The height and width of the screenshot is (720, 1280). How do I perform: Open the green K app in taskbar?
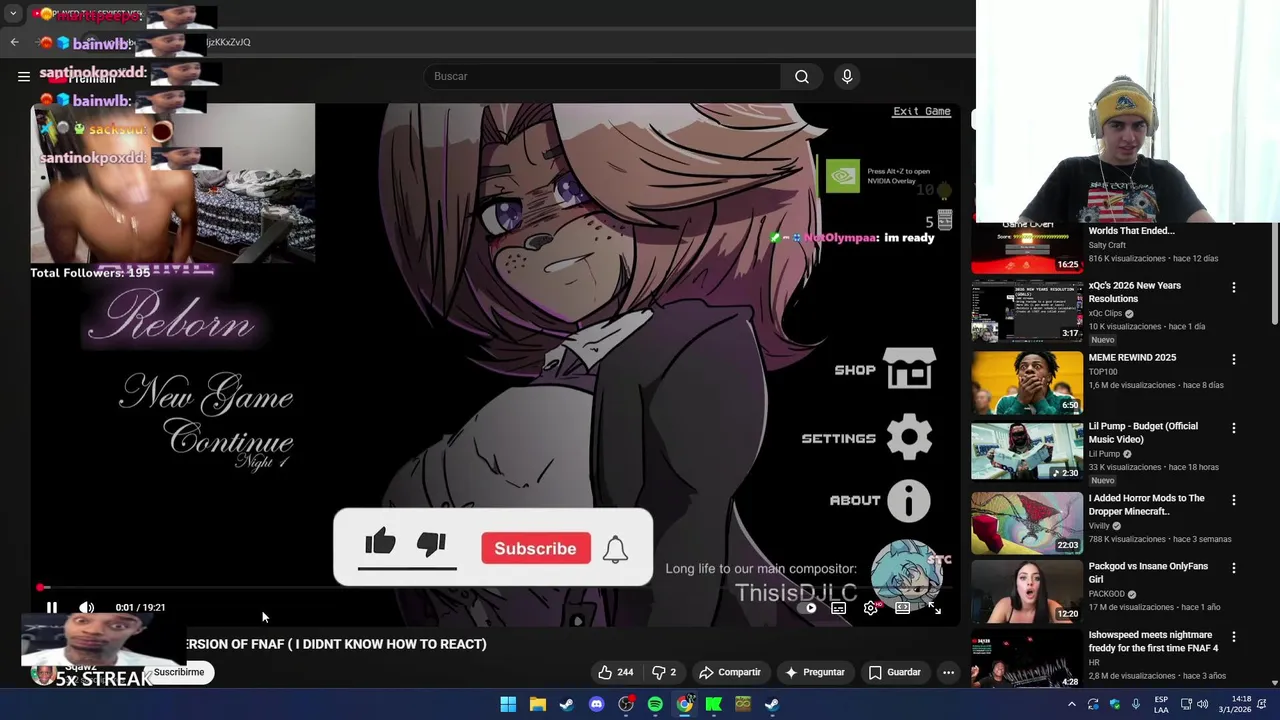point(713,704)
